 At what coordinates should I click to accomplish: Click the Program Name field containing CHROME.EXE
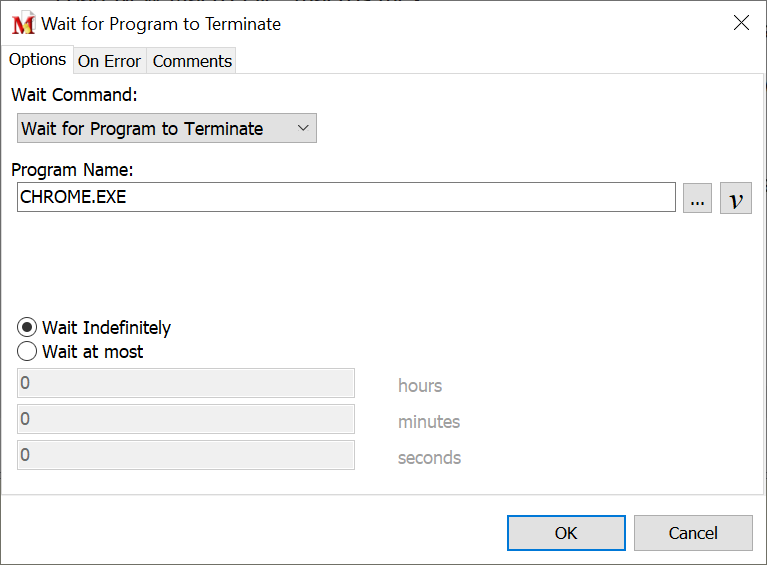[x=346, y=197]
